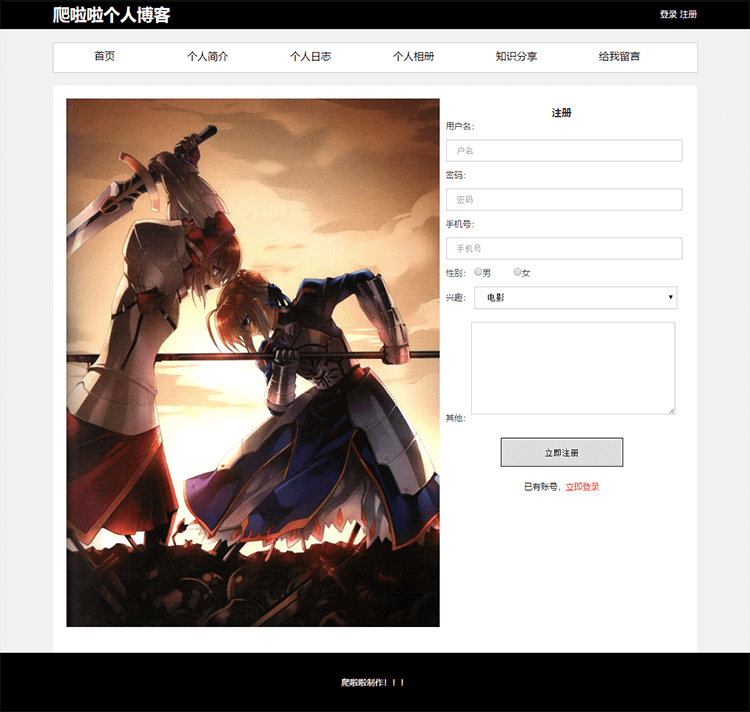Expand the 兴趣 dropdown showing 电影
The image size is (750, 712).
tap(575, 298)
